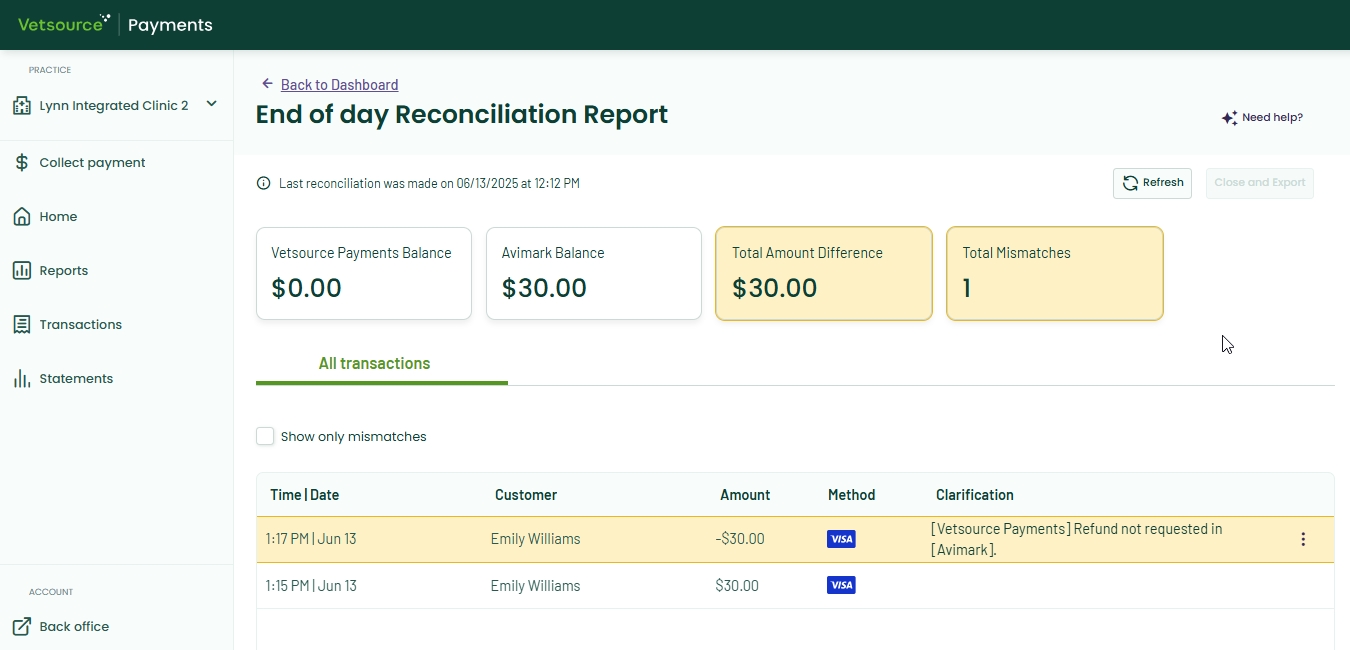
Task: Click the back arrow icon beside Back to Dashboard
Action: (267, 84)
